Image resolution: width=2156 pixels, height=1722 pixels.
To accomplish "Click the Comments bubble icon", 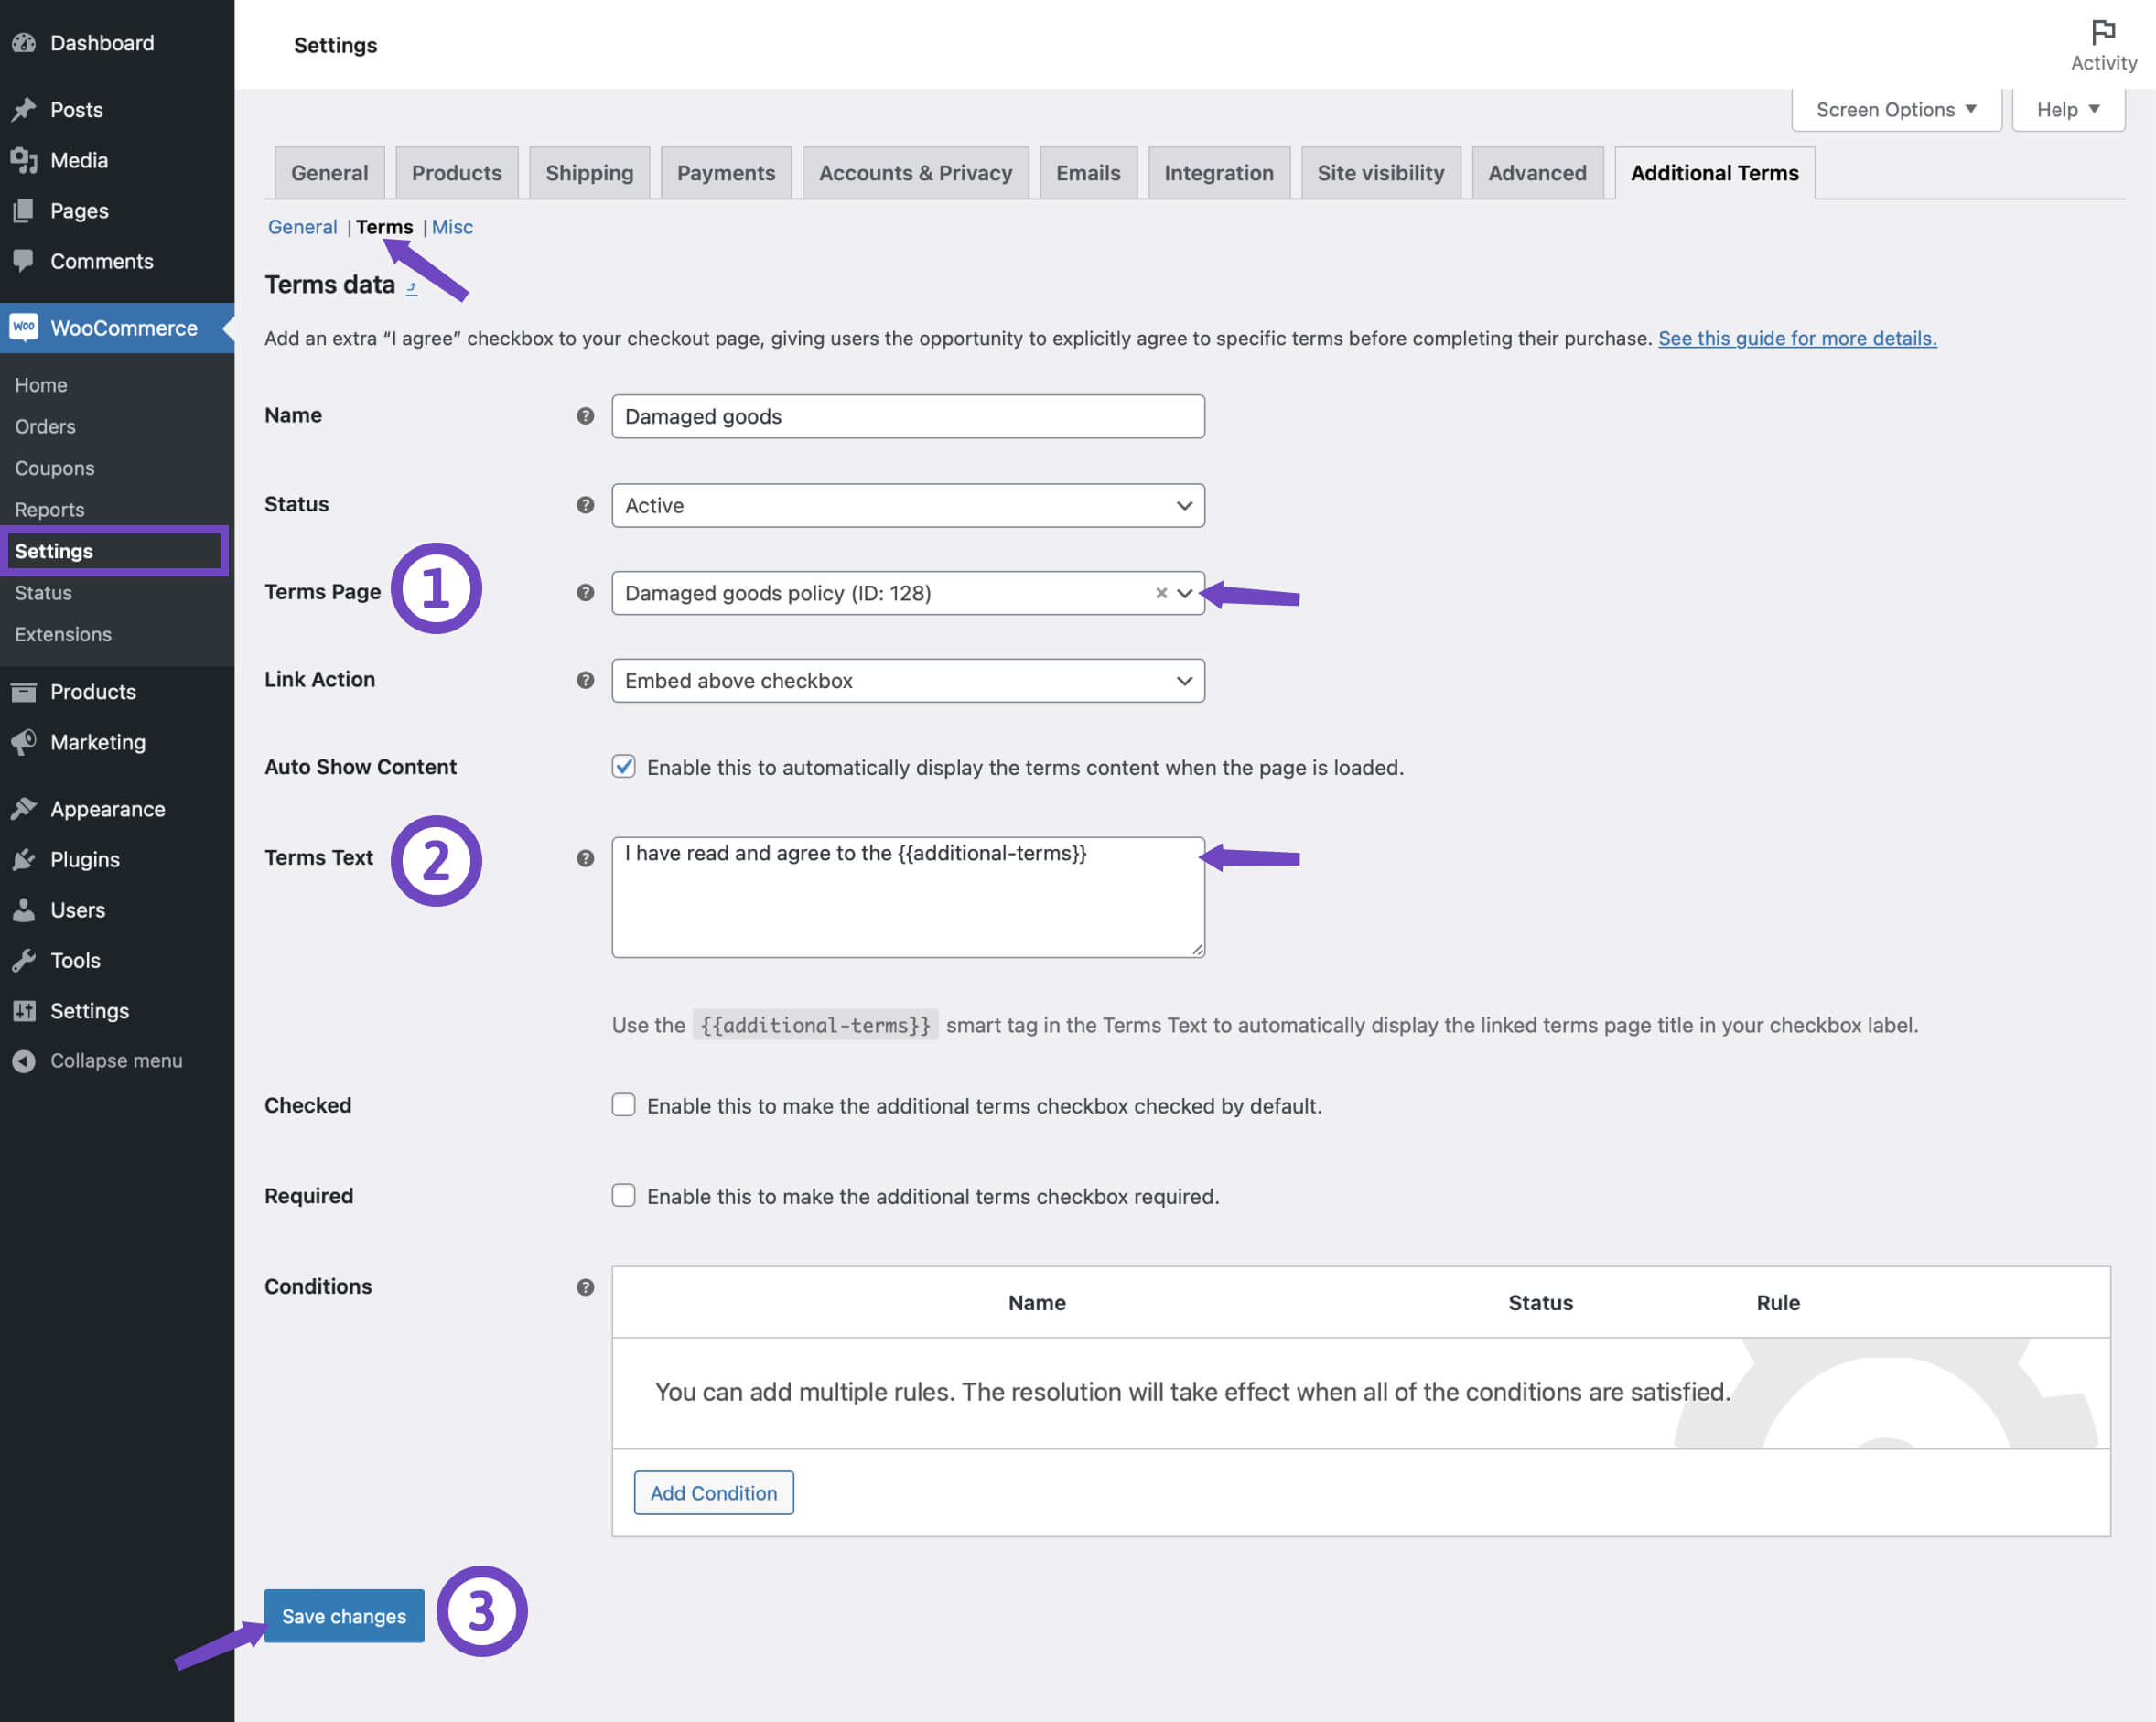I will point(24,261).
